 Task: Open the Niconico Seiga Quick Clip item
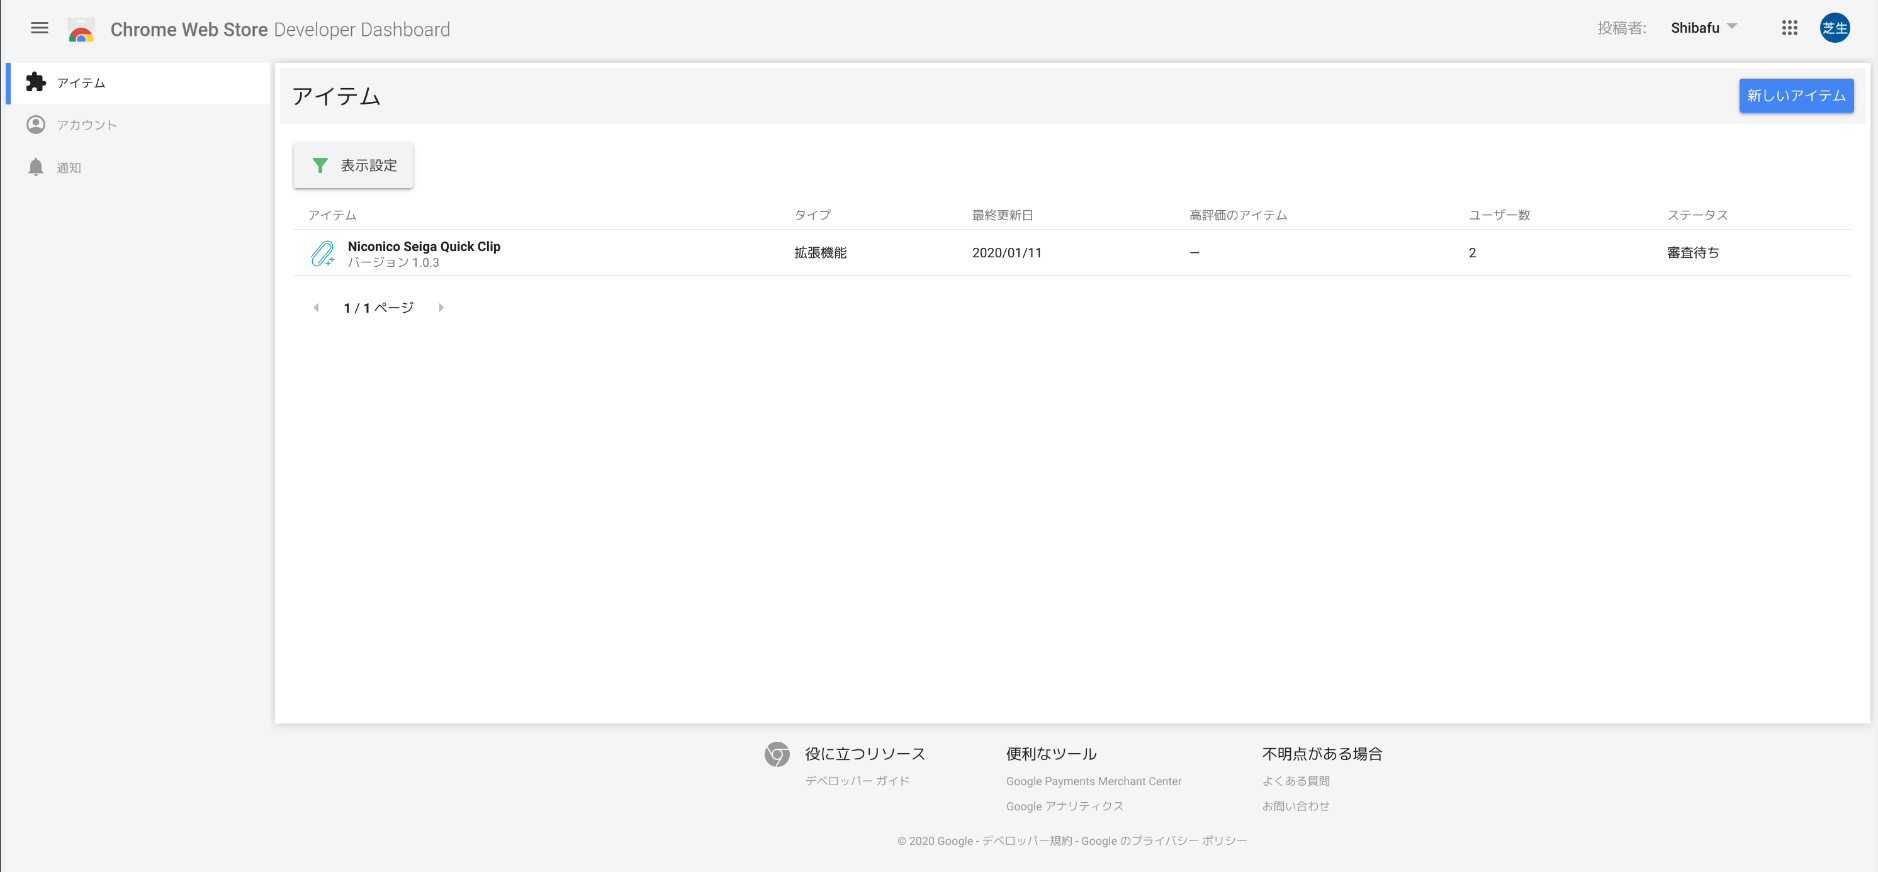click(424, 247)
